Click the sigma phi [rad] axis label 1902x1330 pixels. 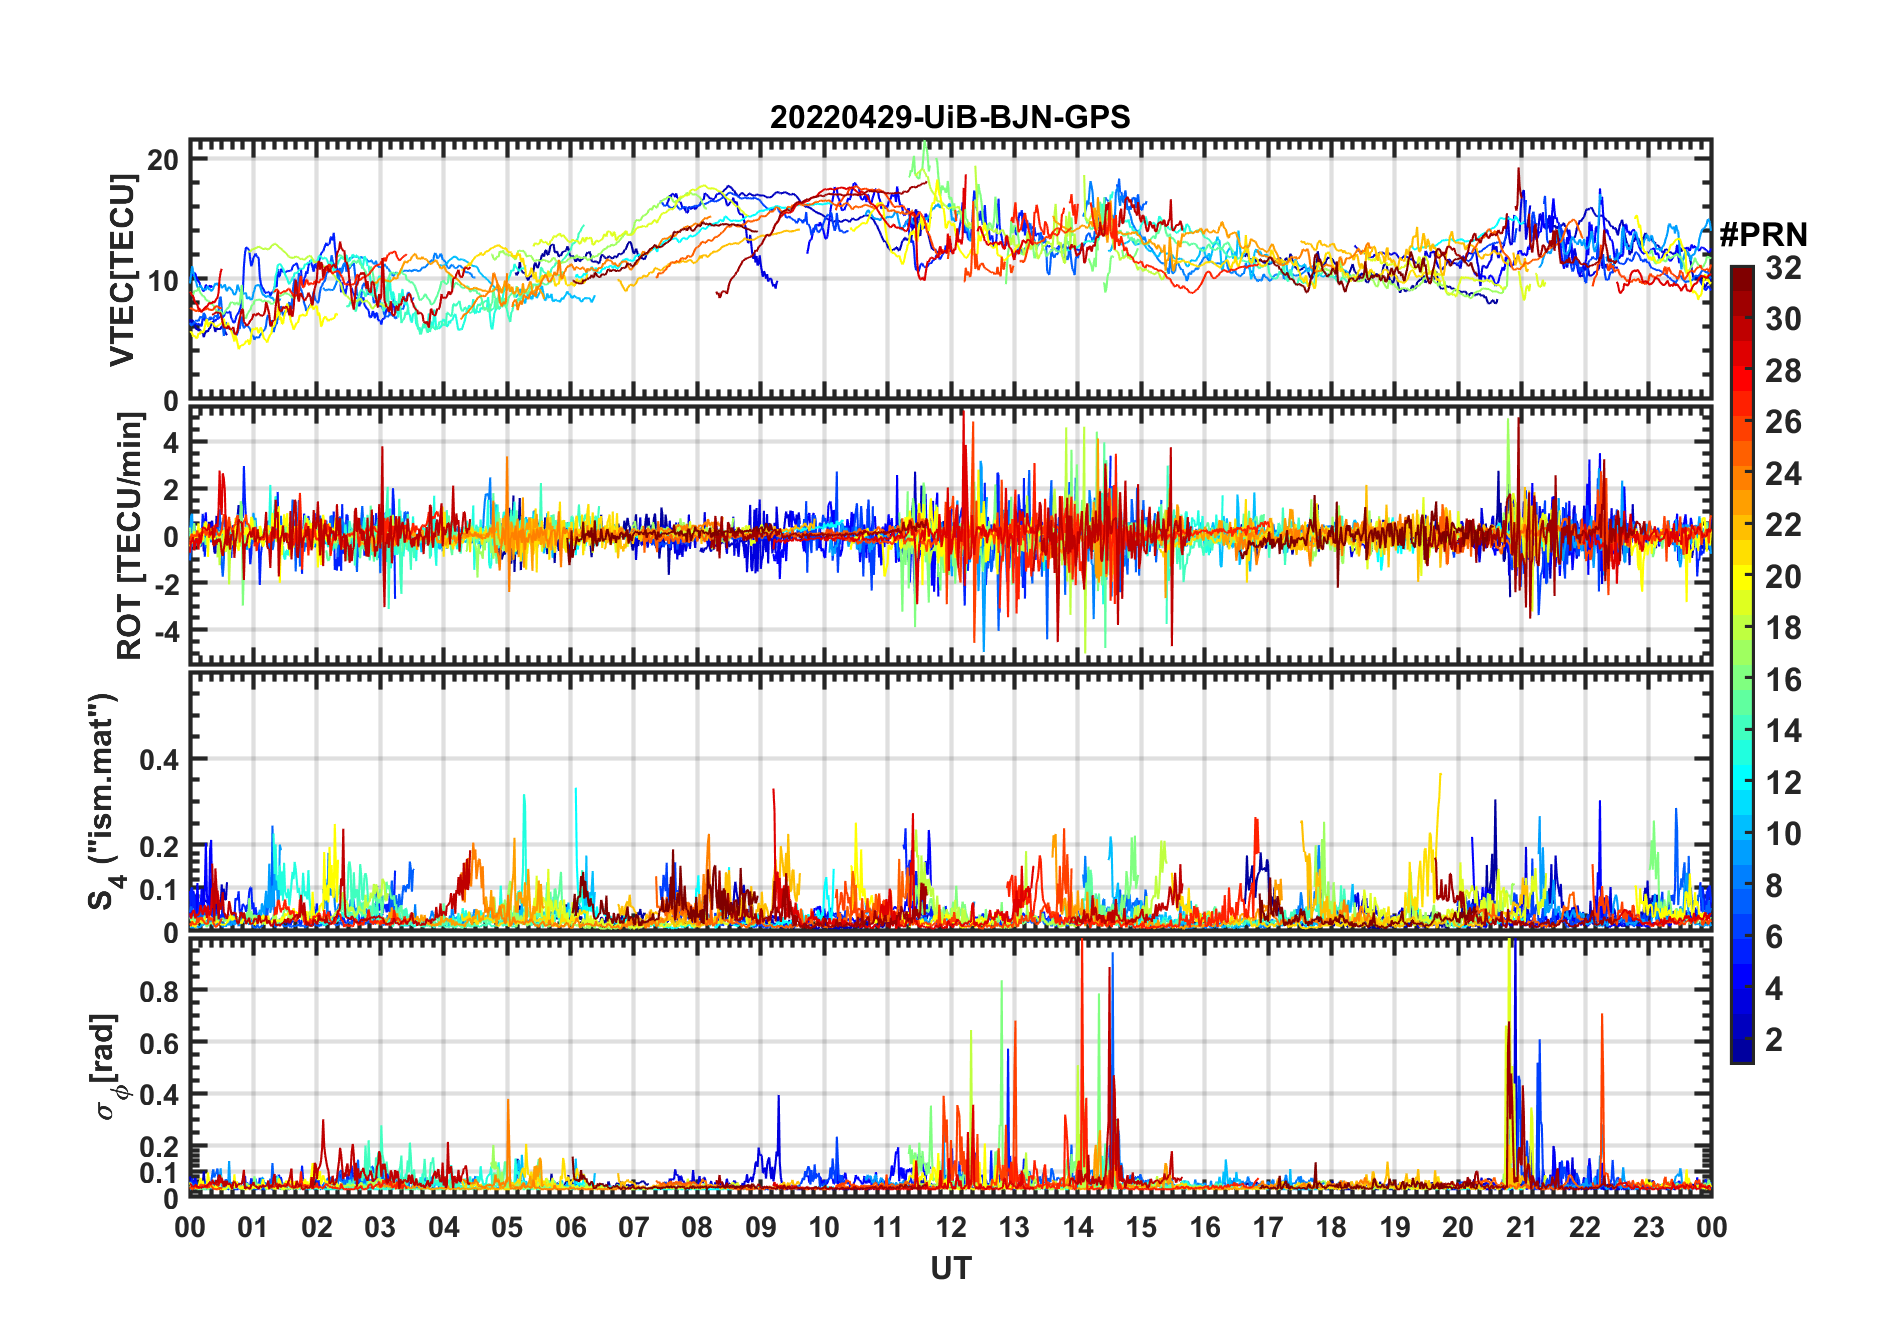coord(109,1066)
